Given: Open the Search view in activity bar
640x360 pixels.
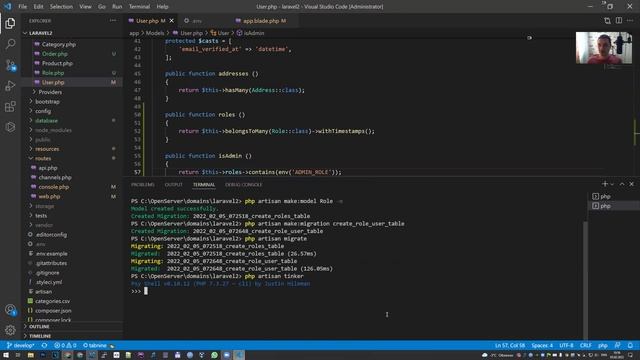Looking at the screenshot, I should coord(10,44).
